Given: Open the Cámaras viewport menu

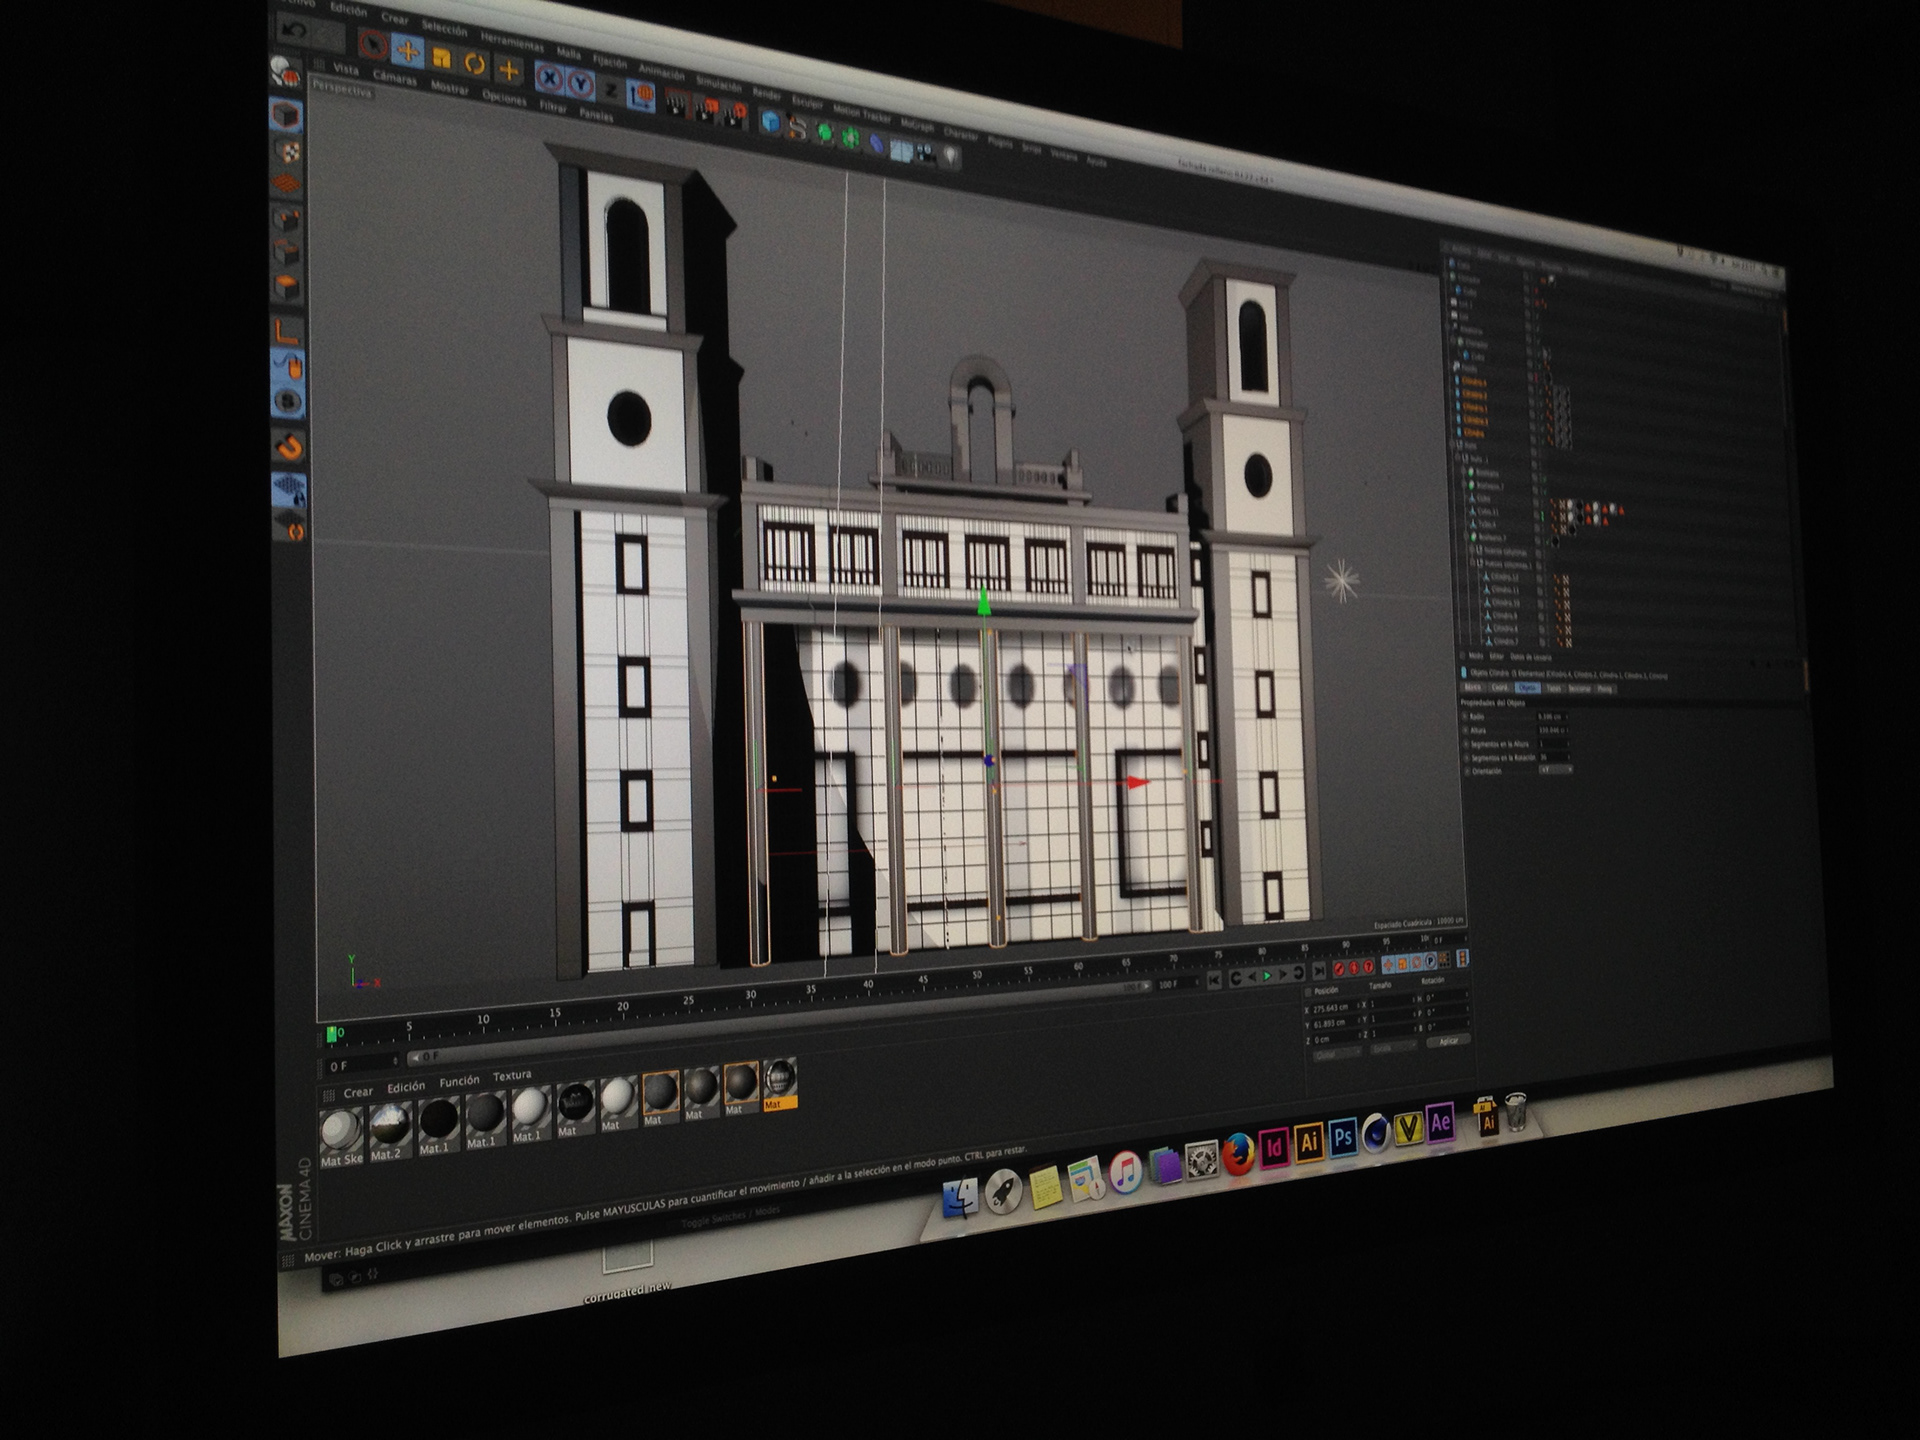Looking at the screenshot, I should (x=394, y=78).
